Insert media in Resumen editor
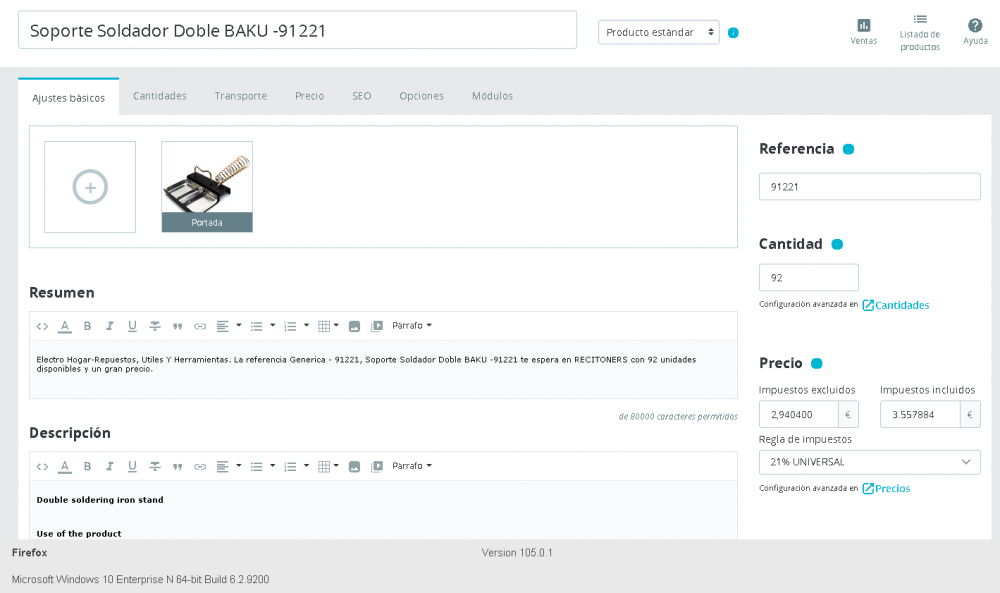 [377, 326]
